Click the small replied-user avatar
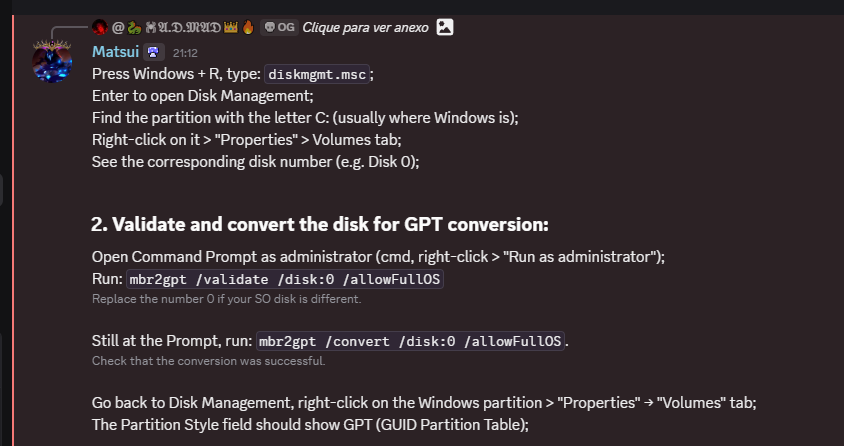This screenshot has height=446, width=844. click(99, 27)
